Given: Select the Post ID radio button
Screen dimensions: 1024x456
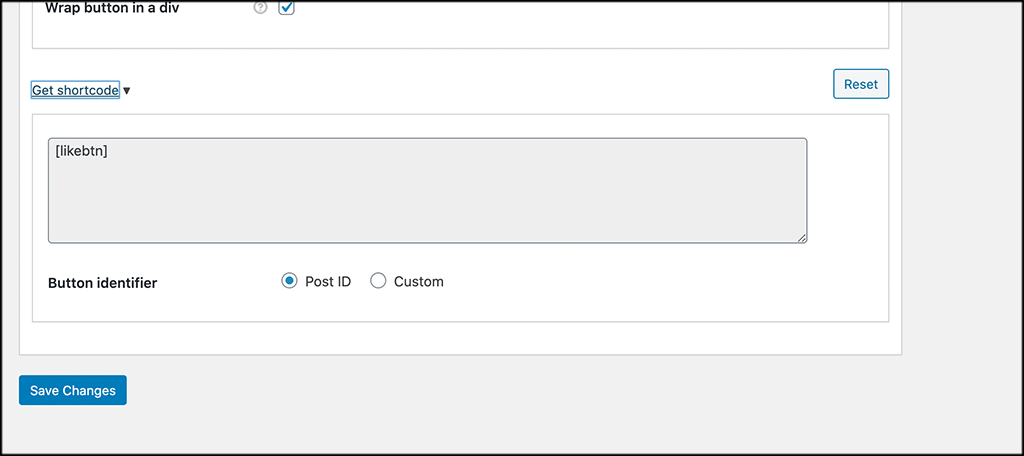Looking at the screenshot, I should 289,282.
